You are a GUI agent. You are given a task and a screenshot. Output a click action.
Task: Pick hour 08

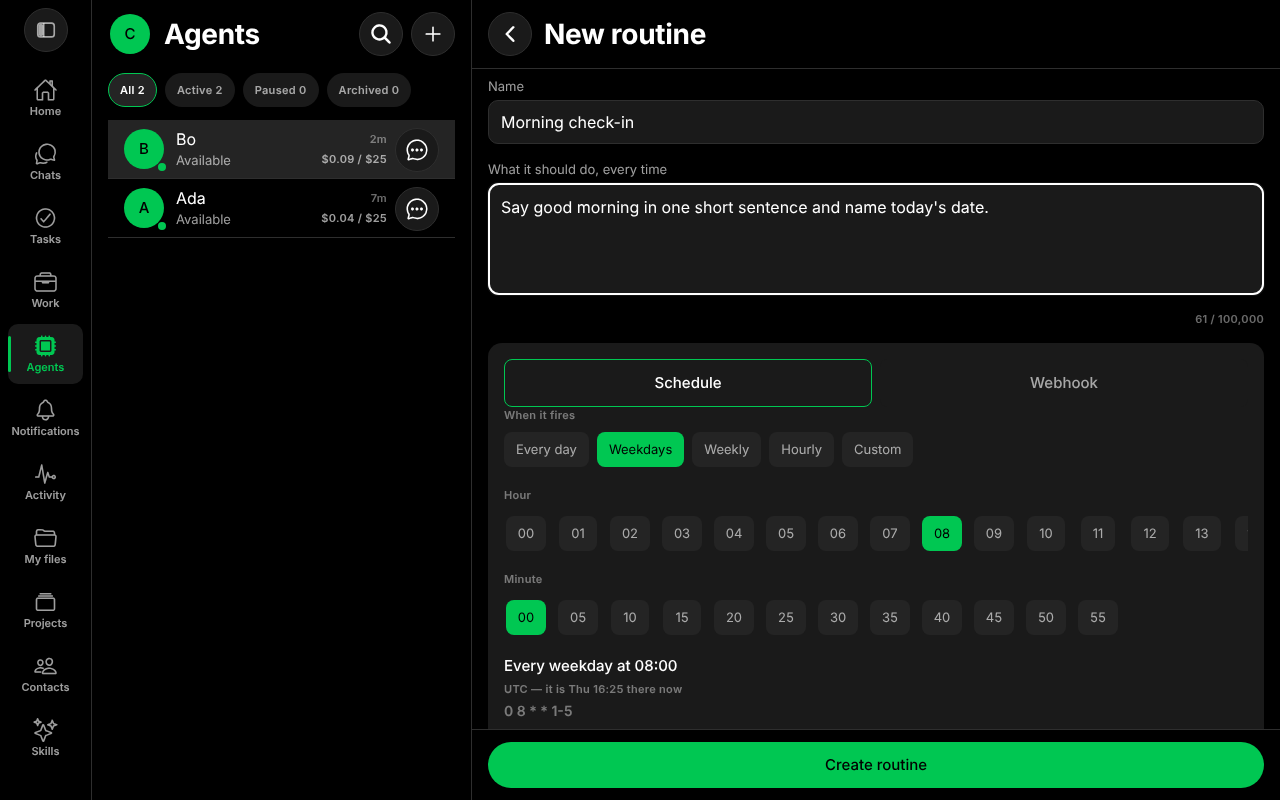pos(942,534)
